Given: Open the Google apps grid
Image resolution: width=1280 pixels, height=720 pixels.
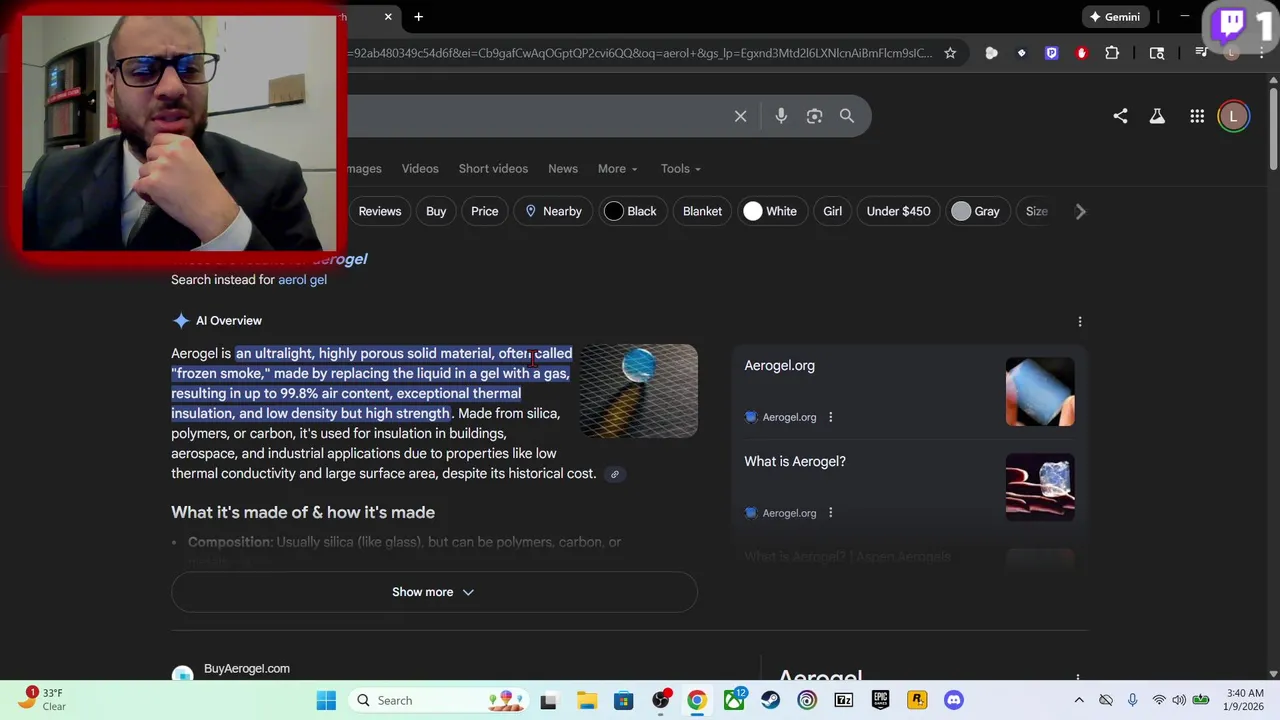Looking at the screenshot, I should 1197,116.
